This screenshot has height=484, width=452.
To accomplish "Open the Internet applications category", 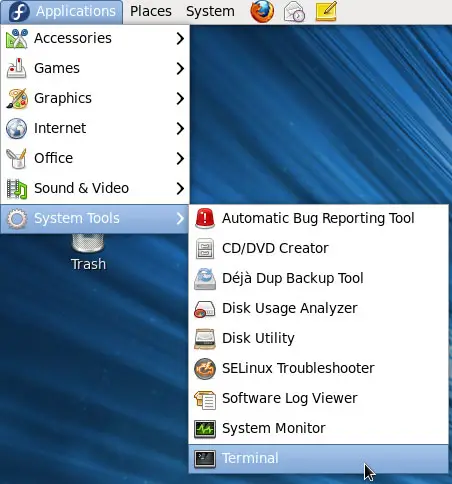I will pyautogui.click(x=95, y=128).
